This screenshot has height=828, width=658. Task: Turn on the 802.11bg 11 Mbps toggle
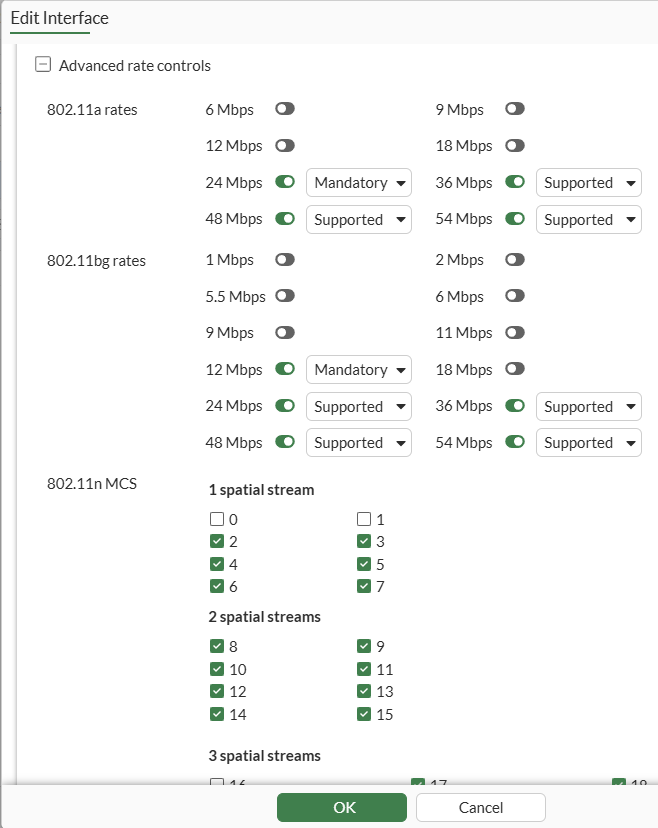pyautogui.click(x=515, y=333)
